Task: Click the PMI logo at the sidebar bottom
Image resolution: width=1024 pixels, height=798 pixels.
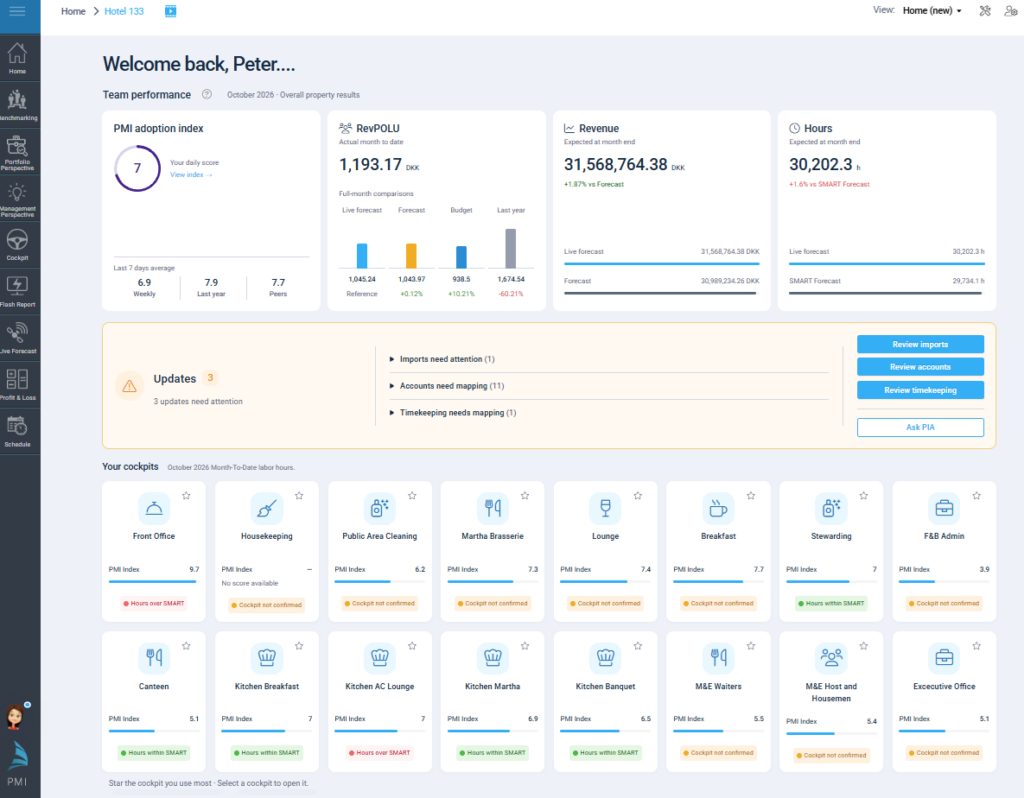Action: coord(18,764)
